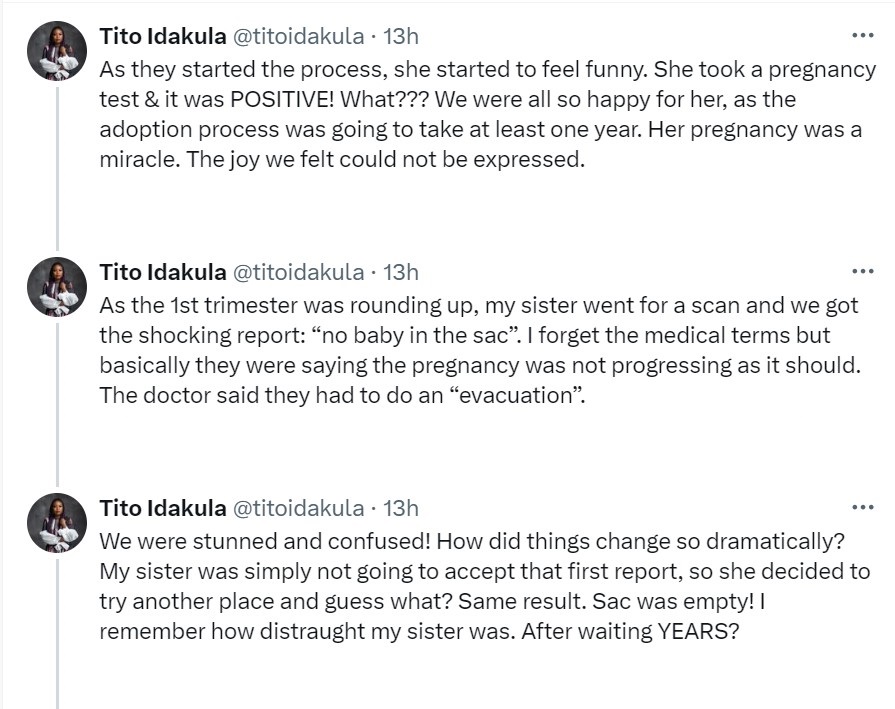Click the @titoidakula handle on the pregnancy test tweet
The image size is (895, 709).
click(x=298, y=36)
